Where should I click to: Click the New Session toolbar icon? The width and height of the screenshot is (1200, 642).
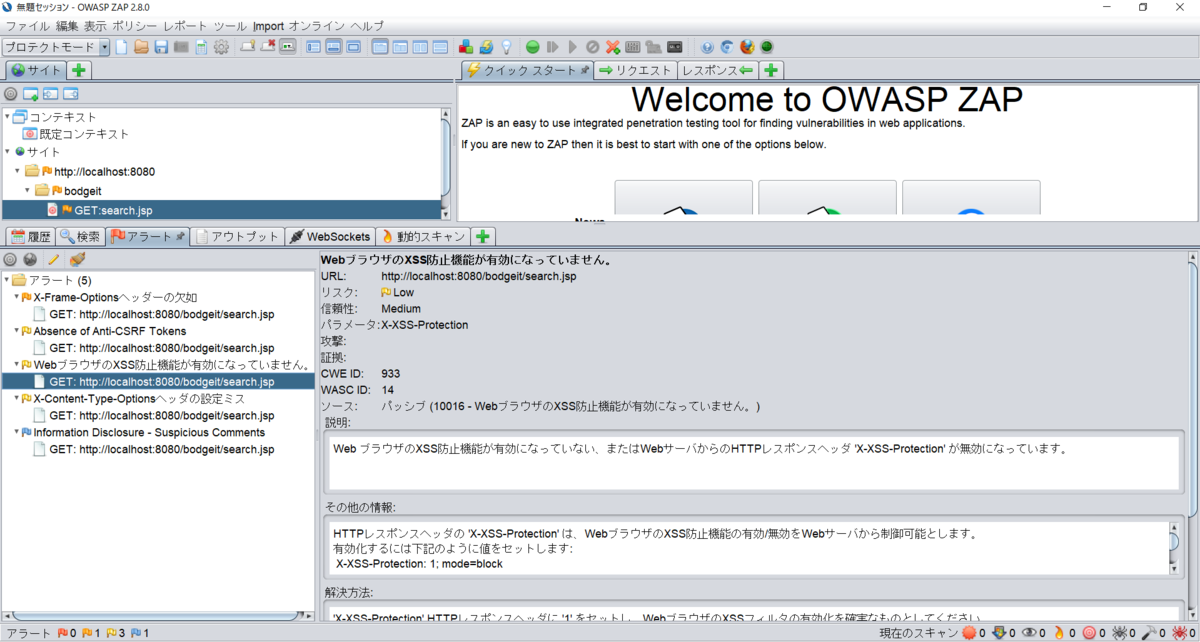coord(122,47)
